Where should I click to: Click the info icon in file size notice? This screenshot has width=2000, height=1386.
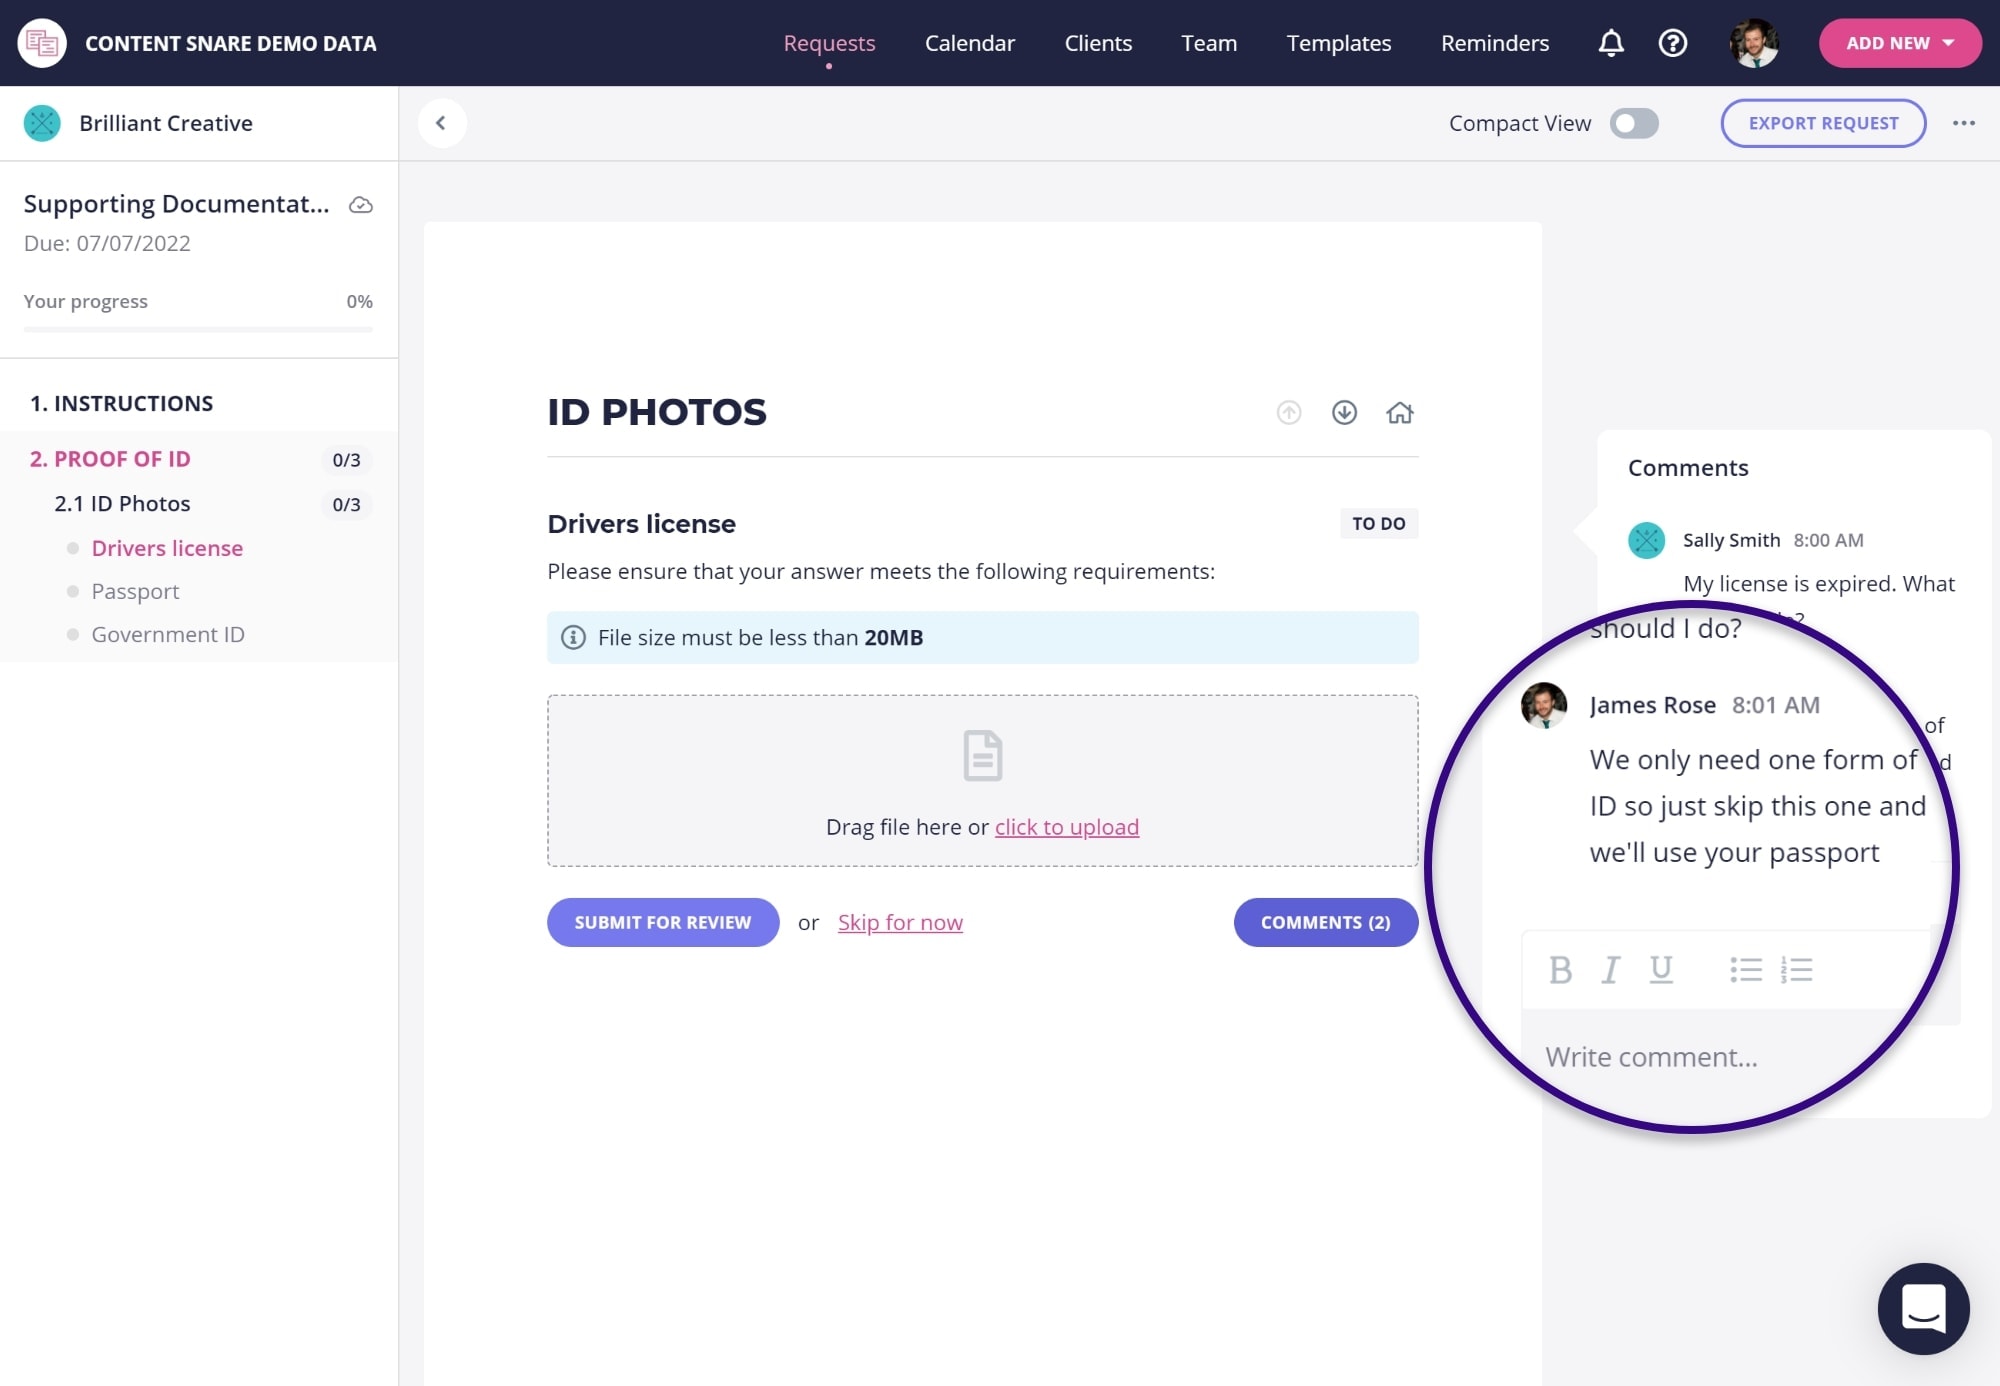click(x=573, y=637)
